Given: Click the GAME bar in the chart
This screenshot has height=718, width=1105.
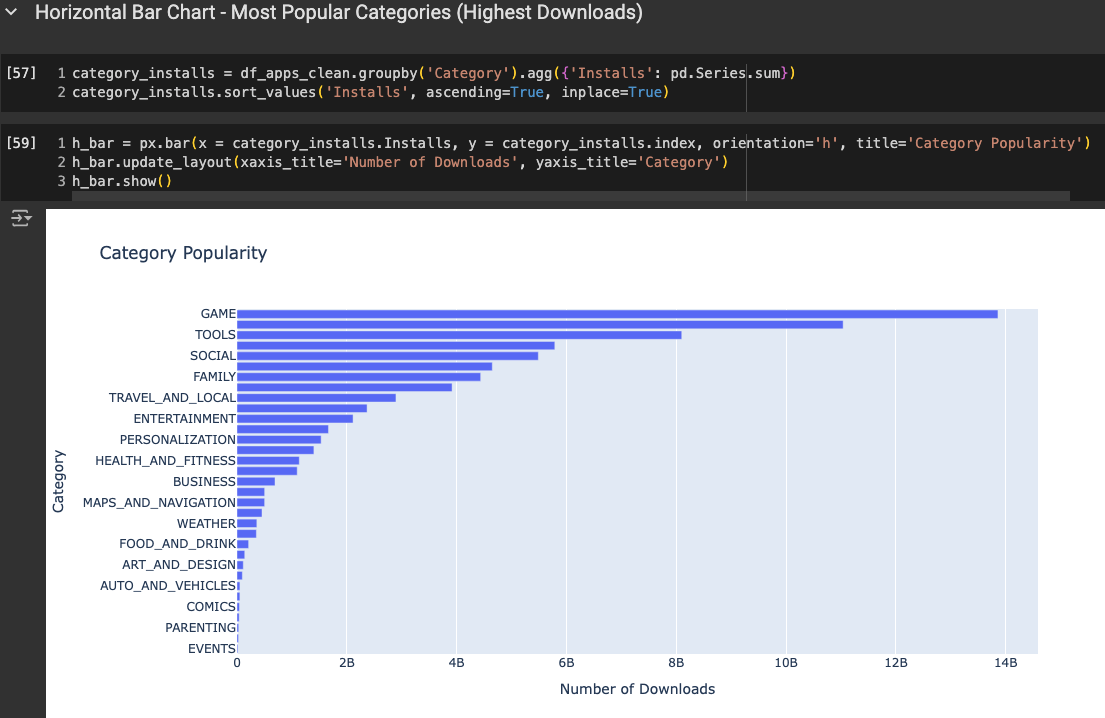Looking at the screenshot, I should pyautogui.click(x=617, y=314).
